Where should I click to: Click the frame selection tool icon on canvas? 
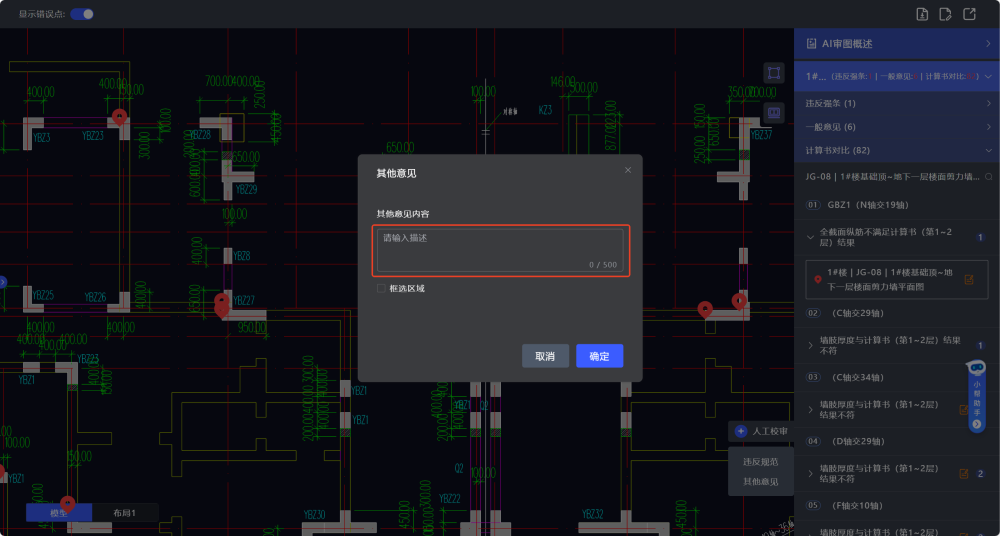[773, 73]
